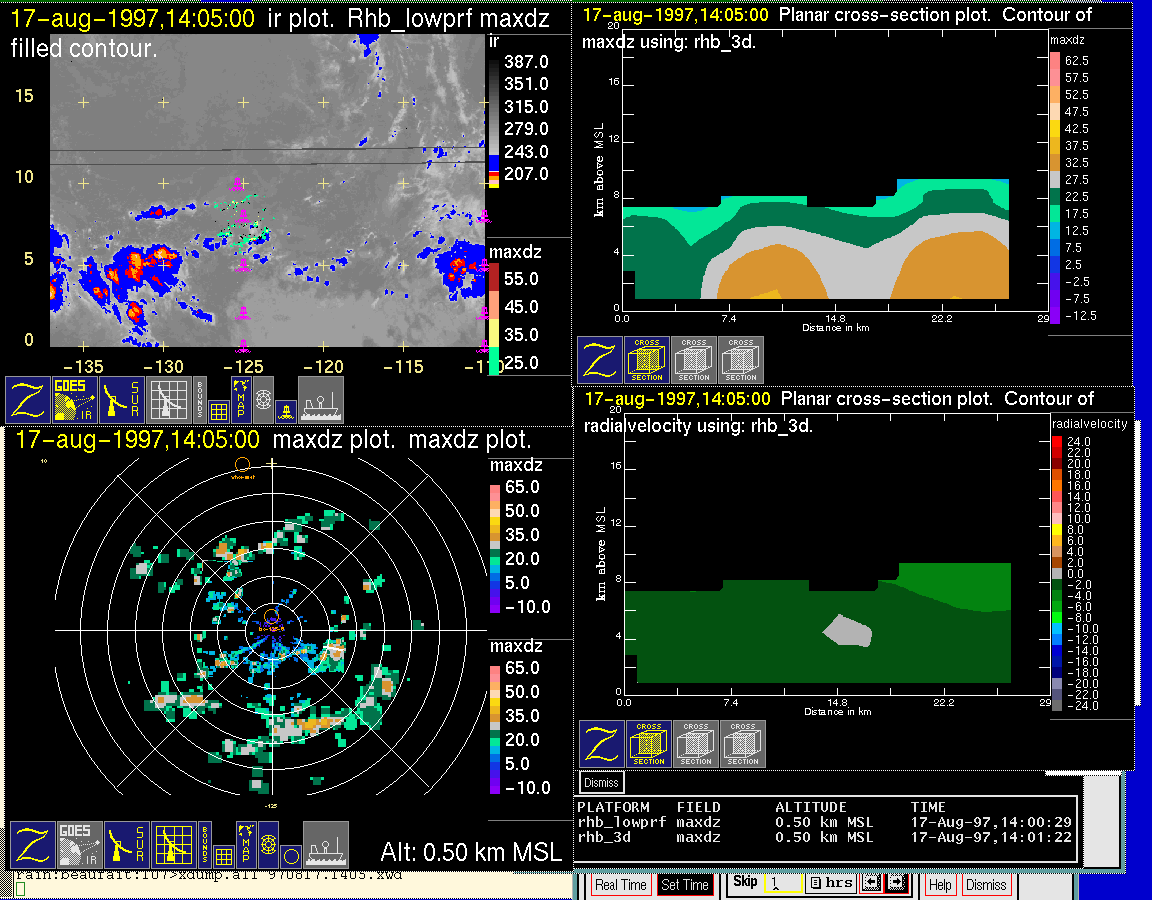Click the BOUNDS icon in top ir panel
The image size is (1152, 900).
(200, 392)
